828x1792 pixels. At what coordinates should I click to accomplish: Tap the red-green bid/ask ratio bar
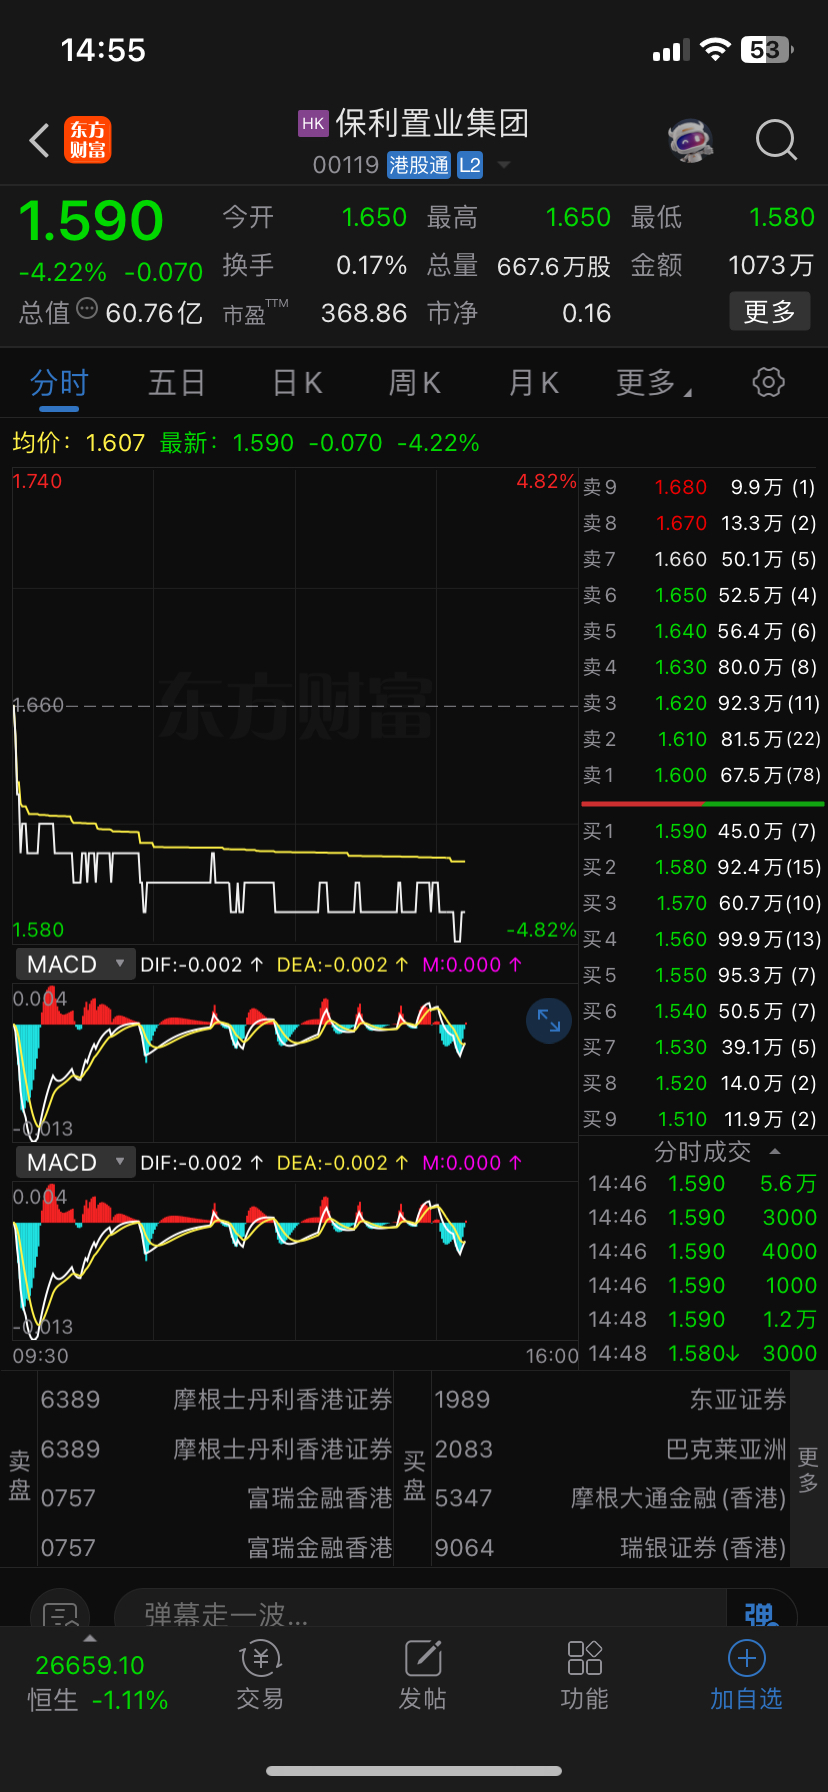click(x=702, y=803)
